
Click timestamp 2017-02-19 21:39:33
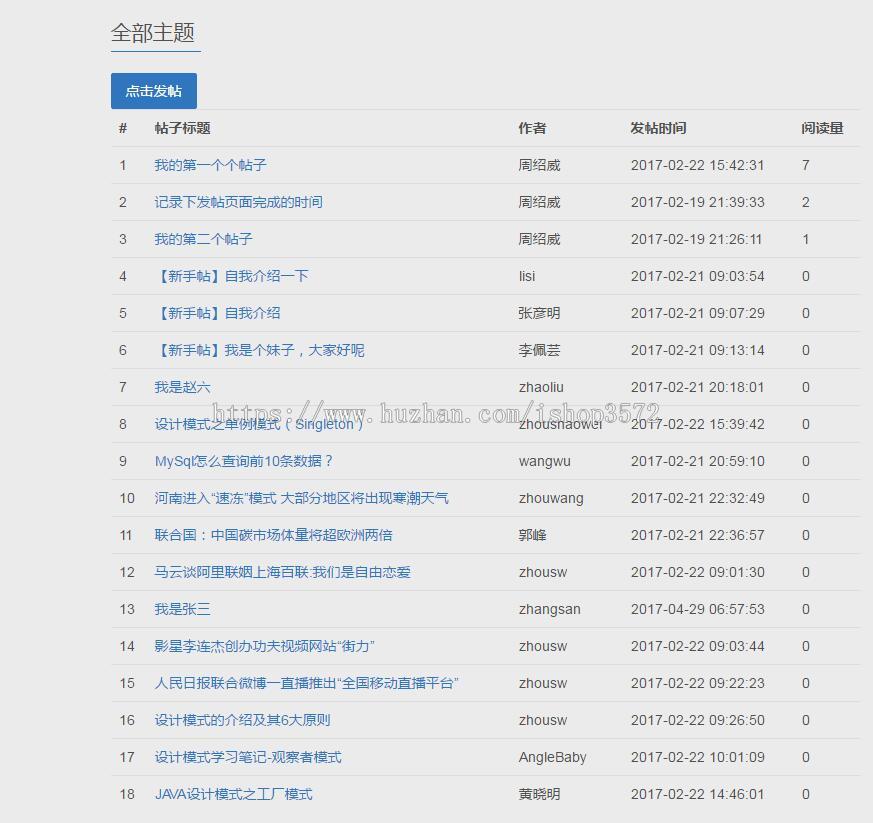(697, 202)
